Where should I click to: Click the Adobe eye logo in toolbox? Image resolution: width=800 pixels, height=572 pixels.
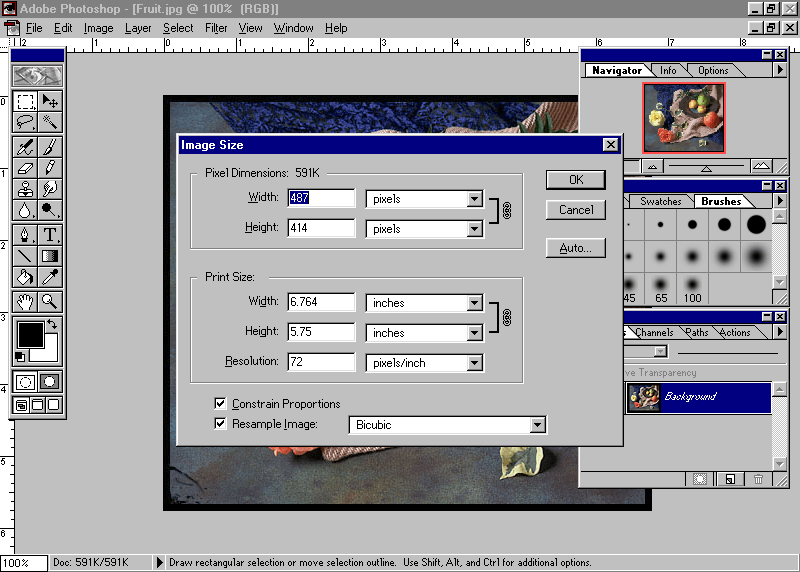coord(37,76)
